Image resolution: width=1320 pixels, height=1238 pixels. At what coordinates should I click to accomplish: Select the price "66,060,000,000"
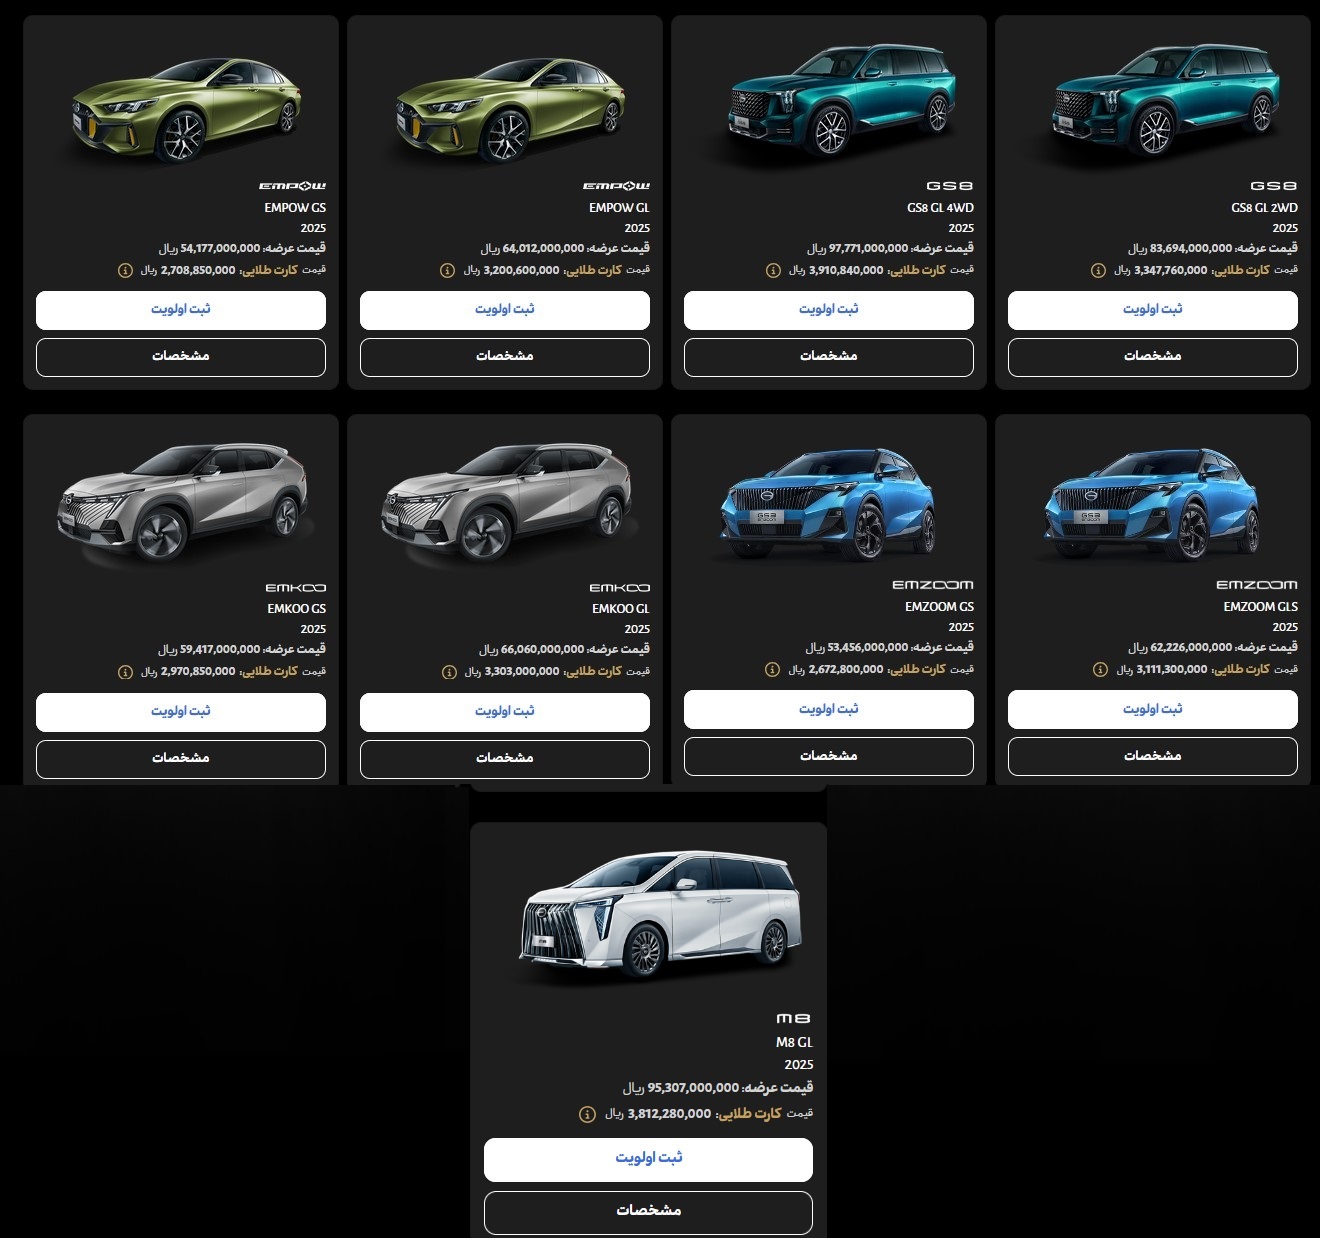tap(542, 650)
